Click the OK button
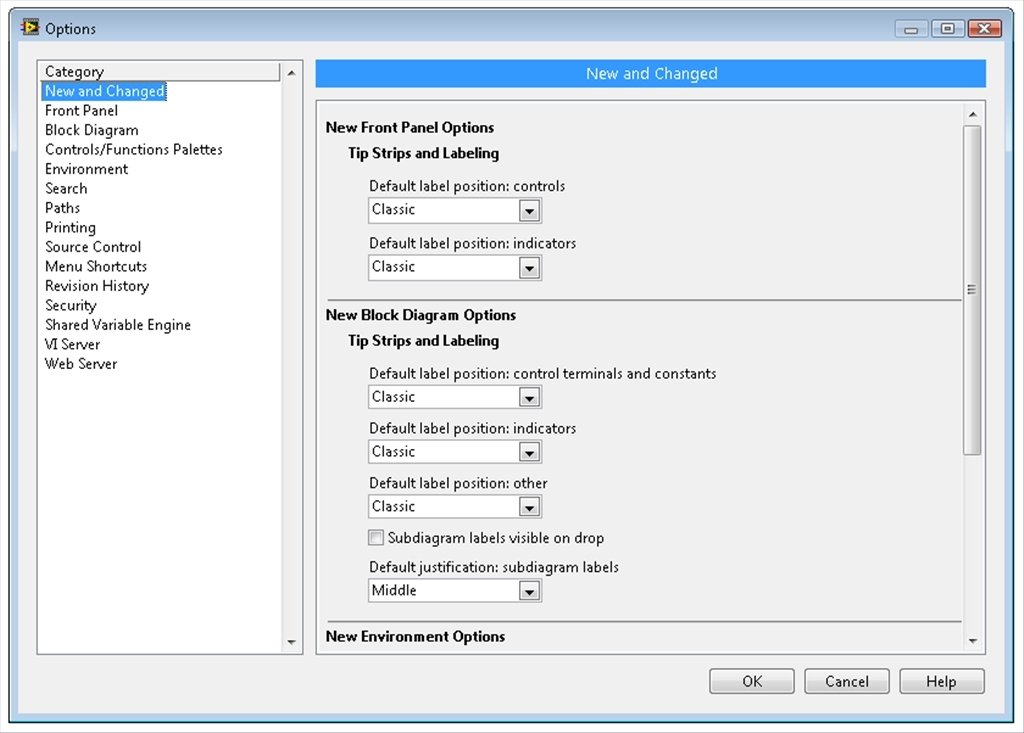This screenshot has height=733, width=1024. (x=752, y=681)
